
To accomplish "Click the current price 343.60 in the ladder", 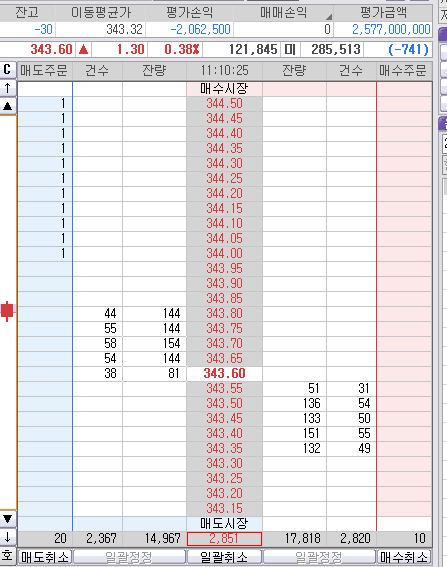I will 224,374.
